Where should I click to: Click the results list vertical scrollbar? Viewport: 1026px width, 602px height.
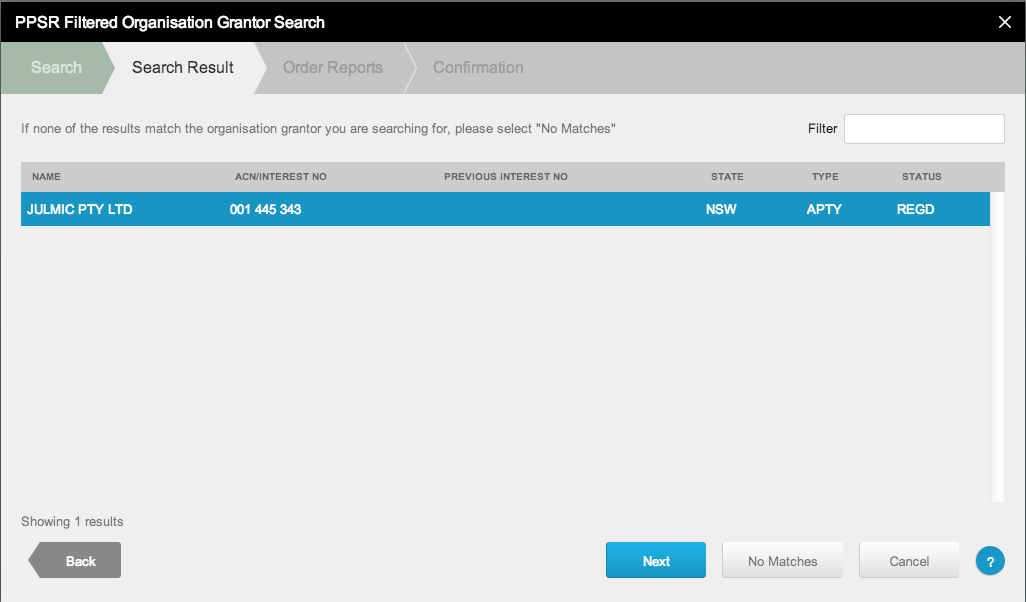pos(997,347)
